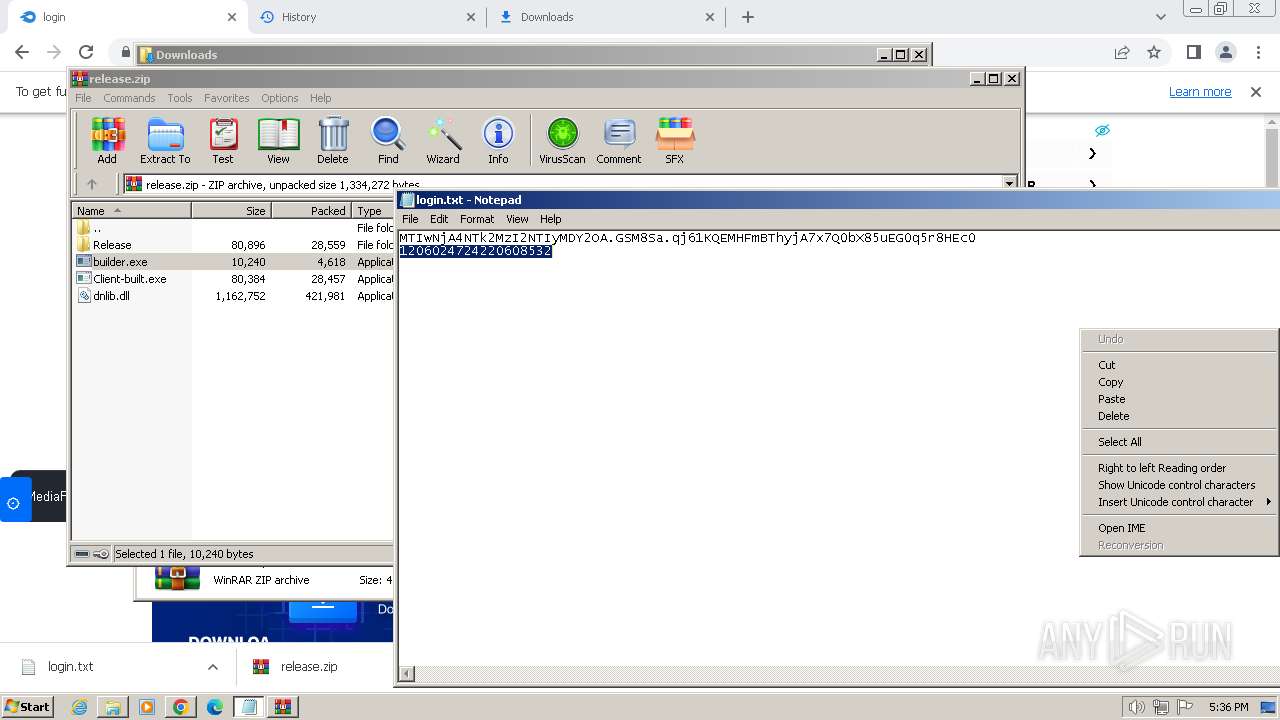Bookmark the page with star icon

1154,52
